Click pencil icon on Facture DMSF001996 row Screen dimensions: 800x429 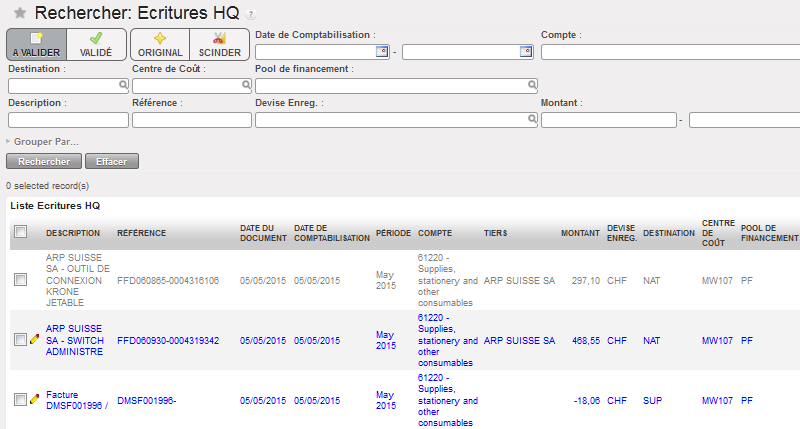pyautogui.click(x=35, y=400)
